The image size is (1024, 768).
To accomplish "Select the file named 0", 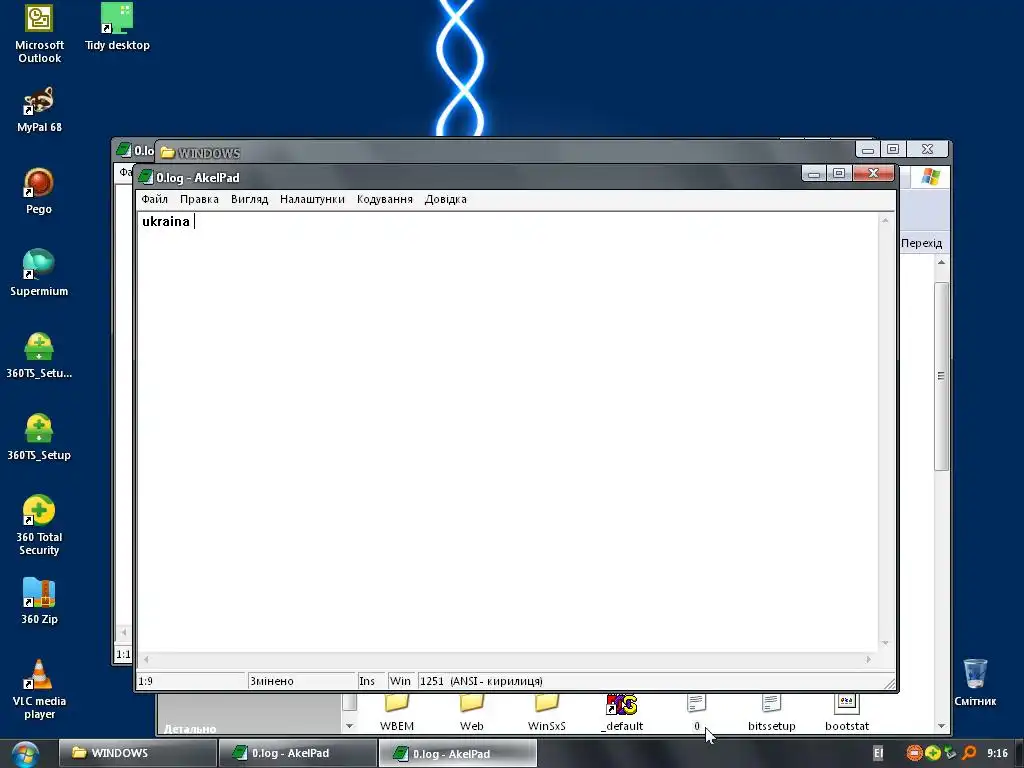I will 697,713.
